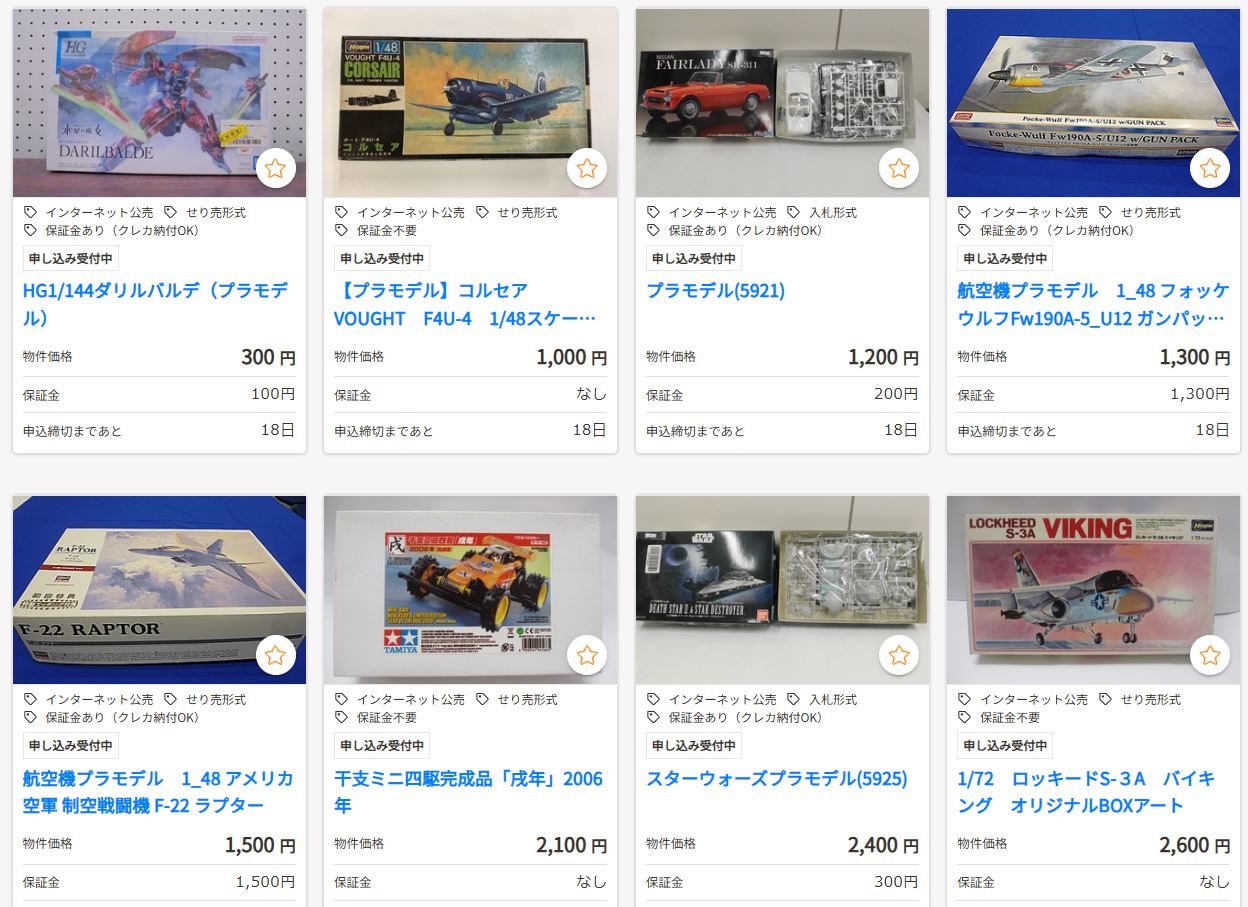The width and height of the screenshot is (1248, 907).
Task: Favorite the HG1/144 Darilbalde listing star
Action: tap(275, 168)
